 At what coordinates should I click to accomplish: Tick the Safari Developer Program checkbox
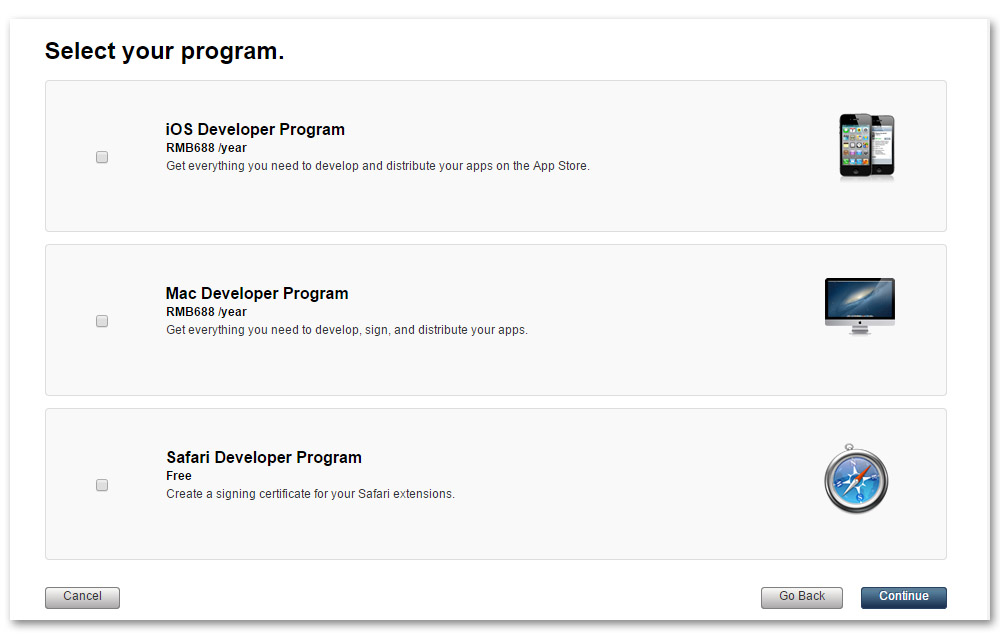tap(102, 485)
